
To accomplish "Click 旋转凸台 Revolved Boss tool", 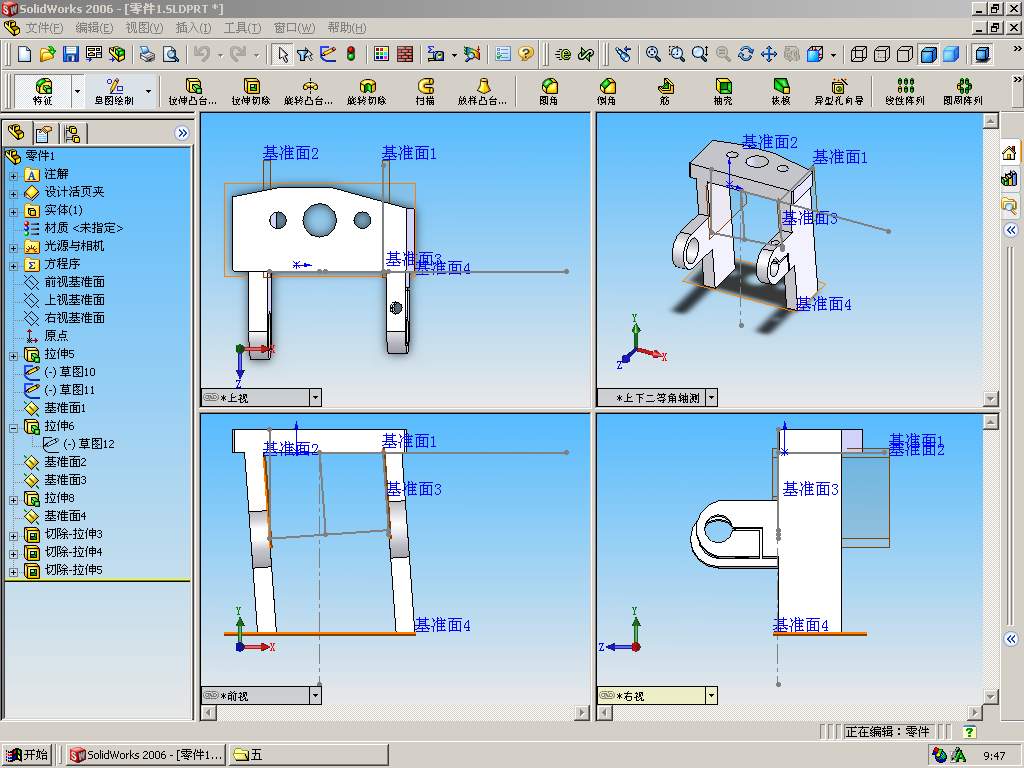I will (x=310, y=91).
